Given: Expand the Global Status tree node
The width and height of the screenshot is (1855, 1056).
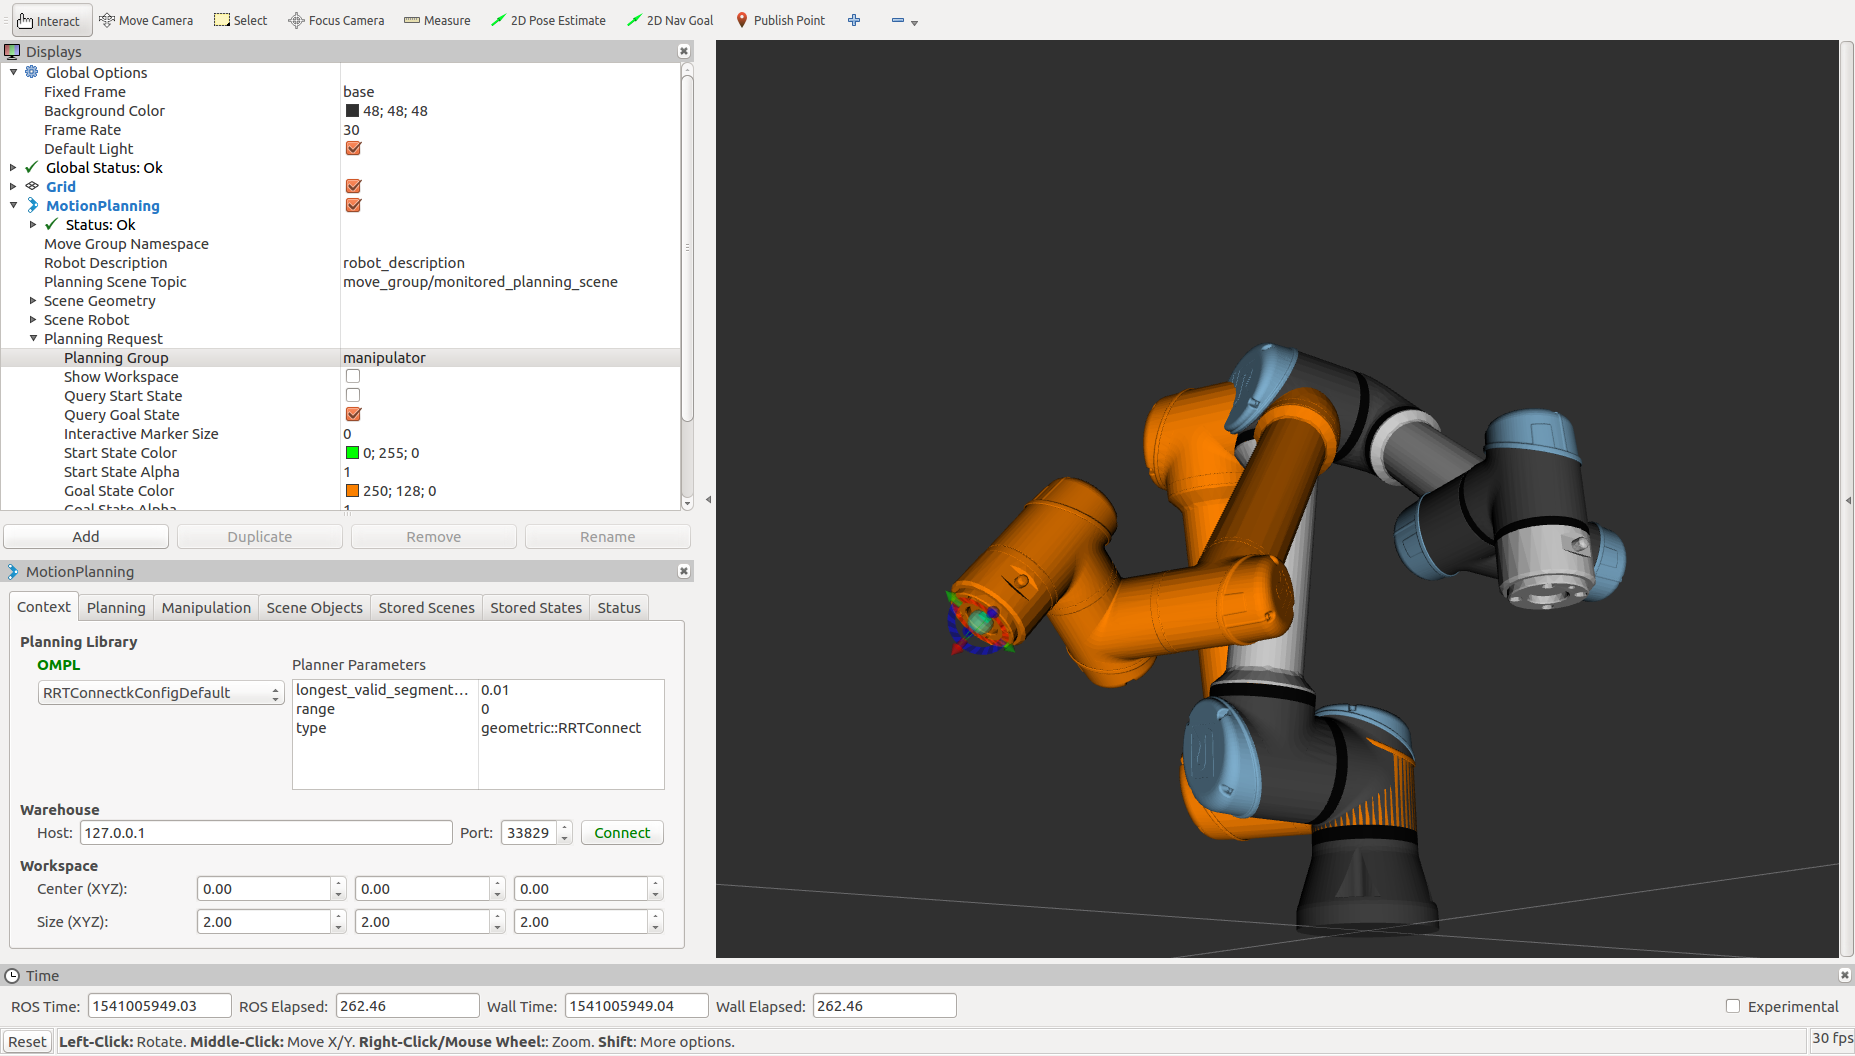Looking at the screenshot, I should [13, 167].
